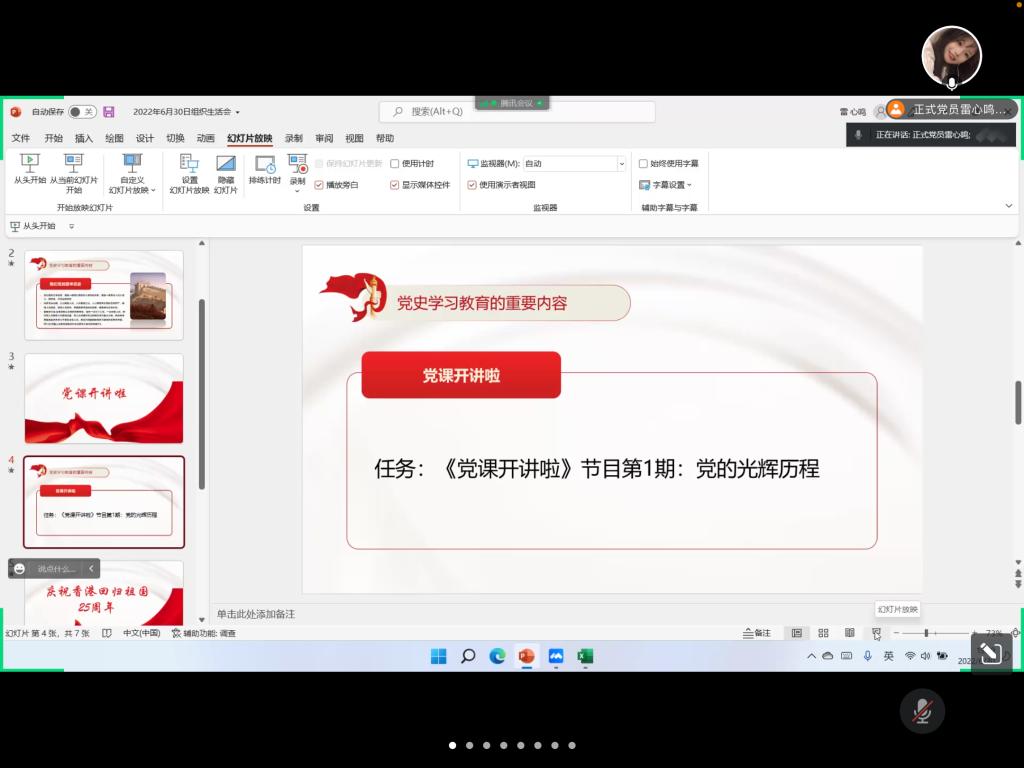
Task: Select slide 3 thumbnail 党课开讲啦
Action: click(104, 398)
